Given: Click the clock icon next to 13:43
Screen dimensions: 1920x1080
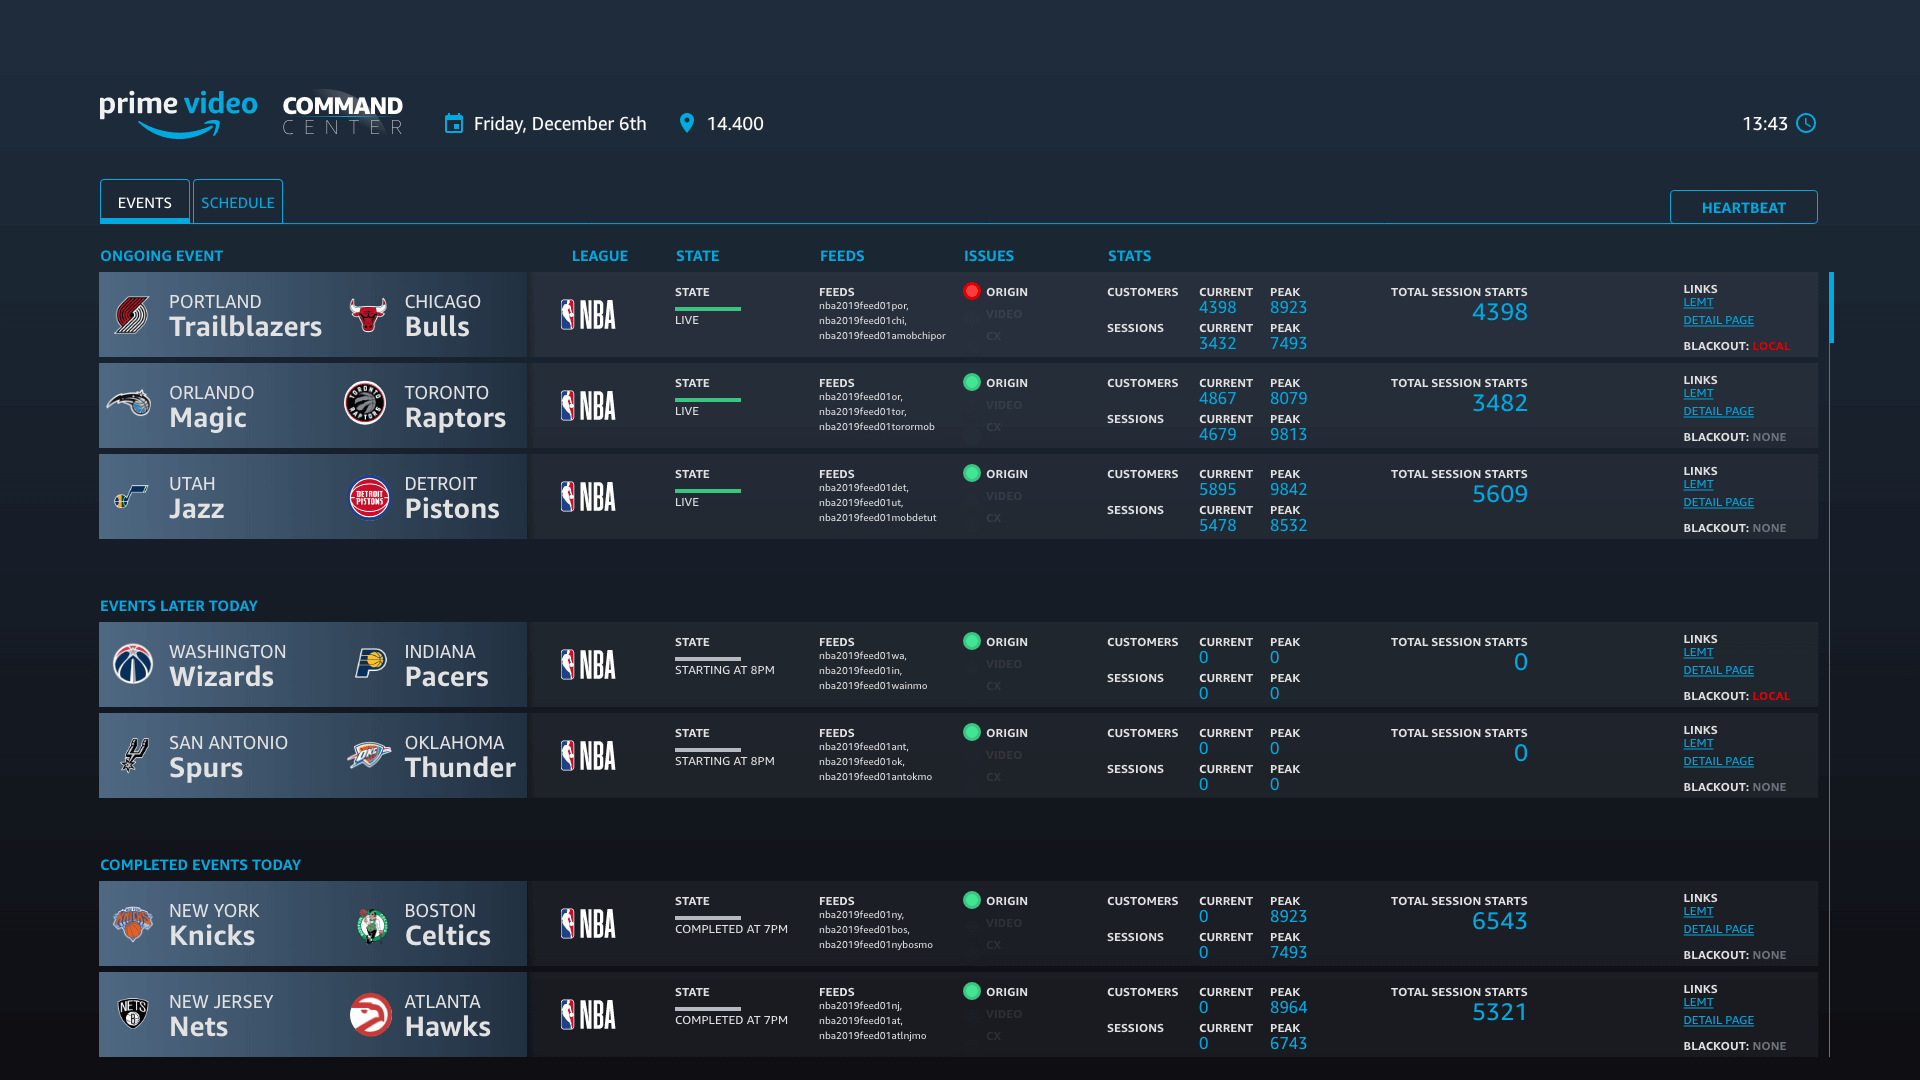Looking at the screenshot, I should [x=1806, y=123].
